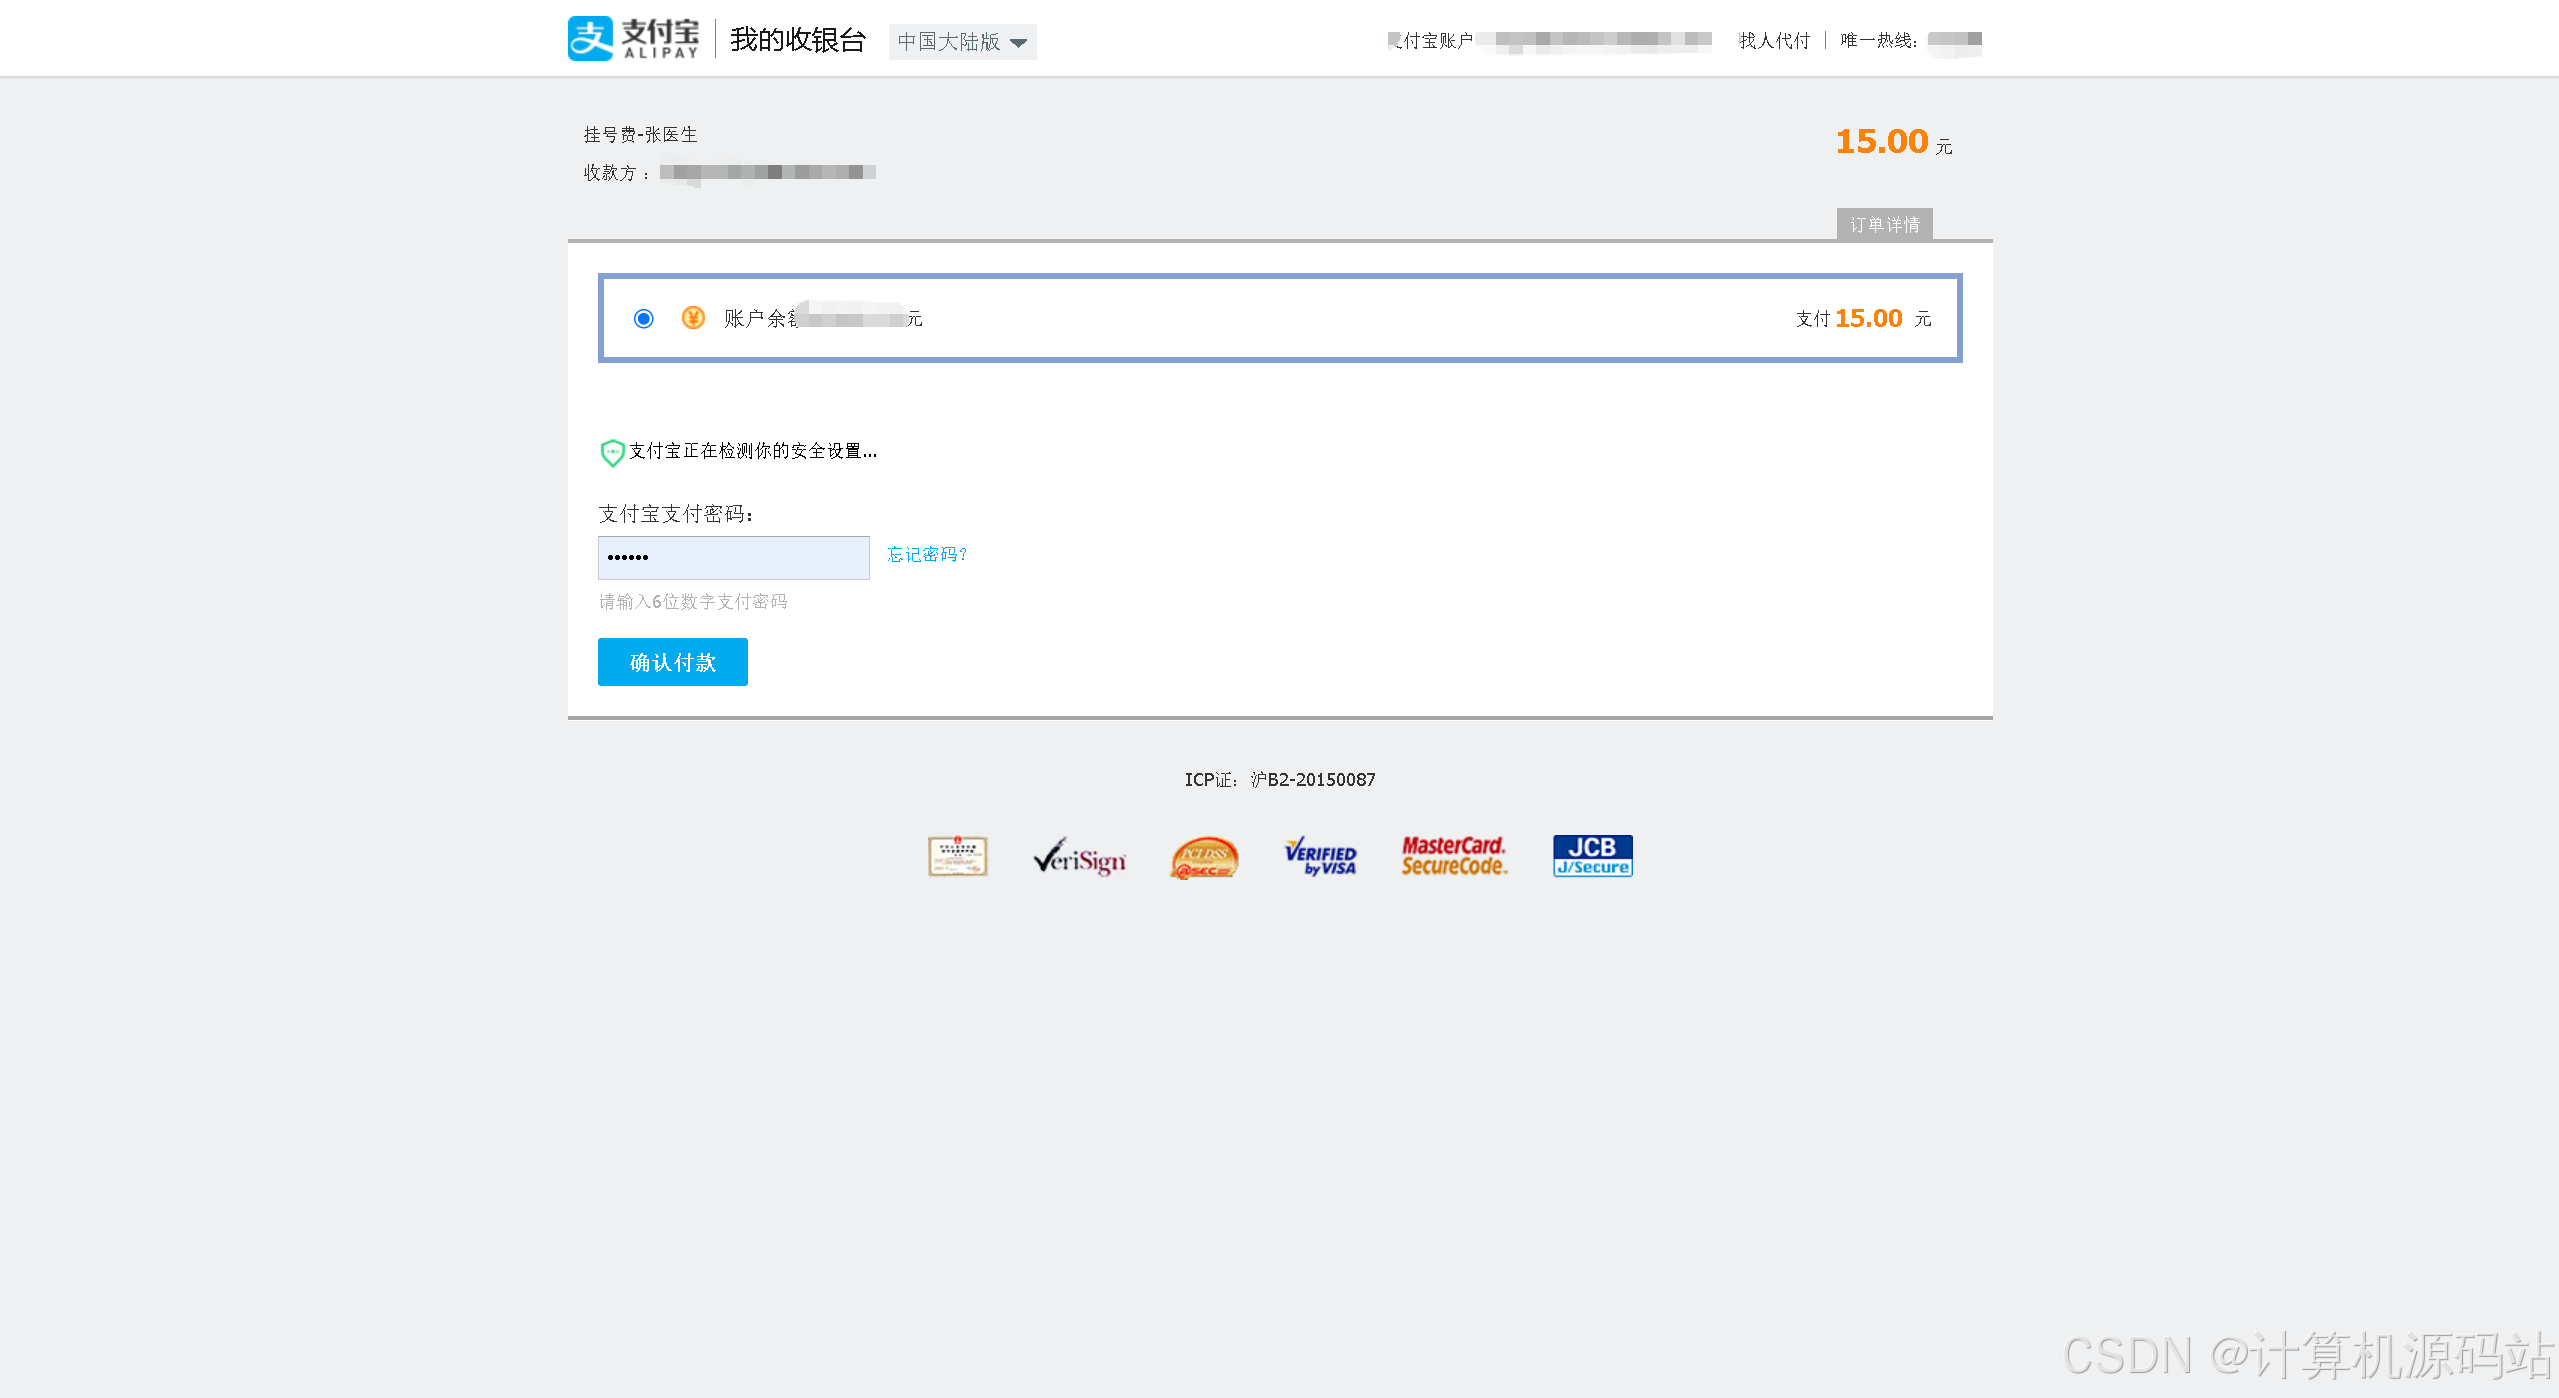
Task: Click the 唯一热线 hotline label
Action: 1879,41
